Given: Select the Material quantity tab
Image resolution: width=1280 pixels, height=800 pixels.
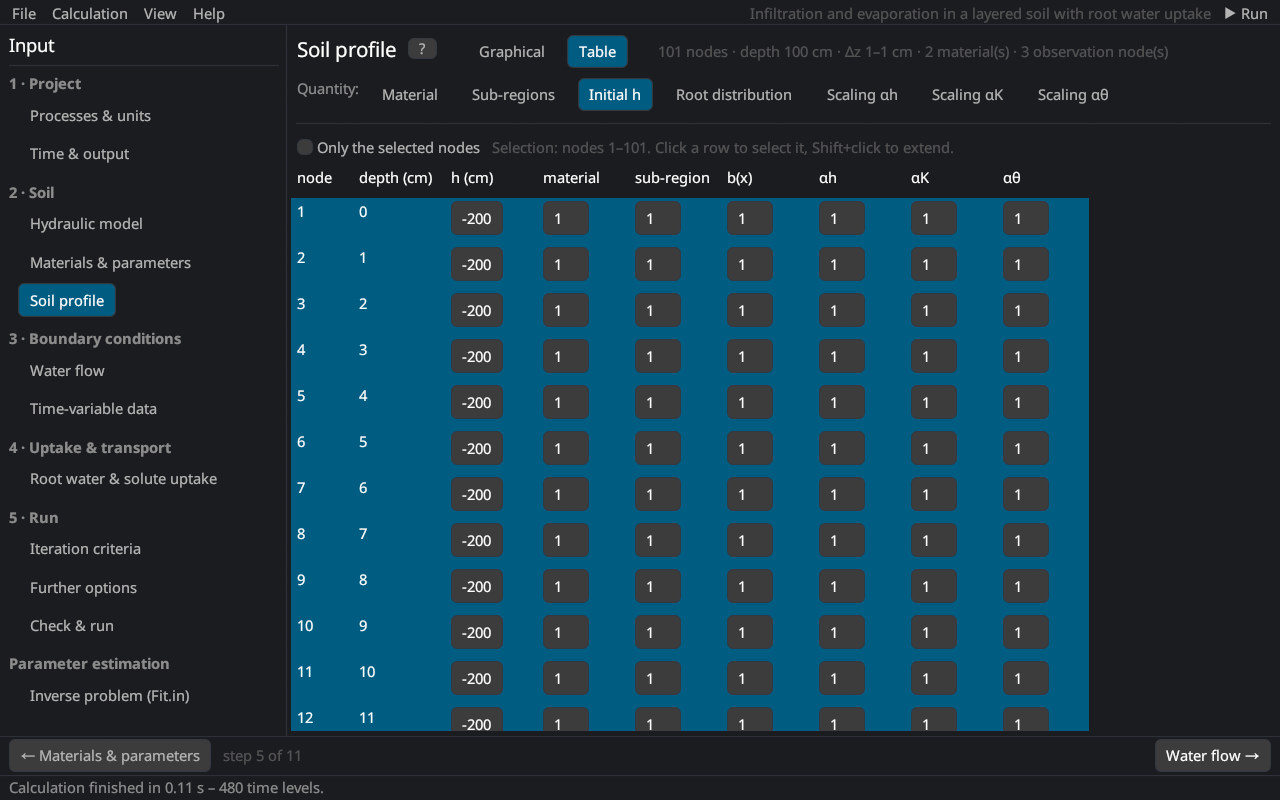Looking at the screenshot, I should coord(410,95).
